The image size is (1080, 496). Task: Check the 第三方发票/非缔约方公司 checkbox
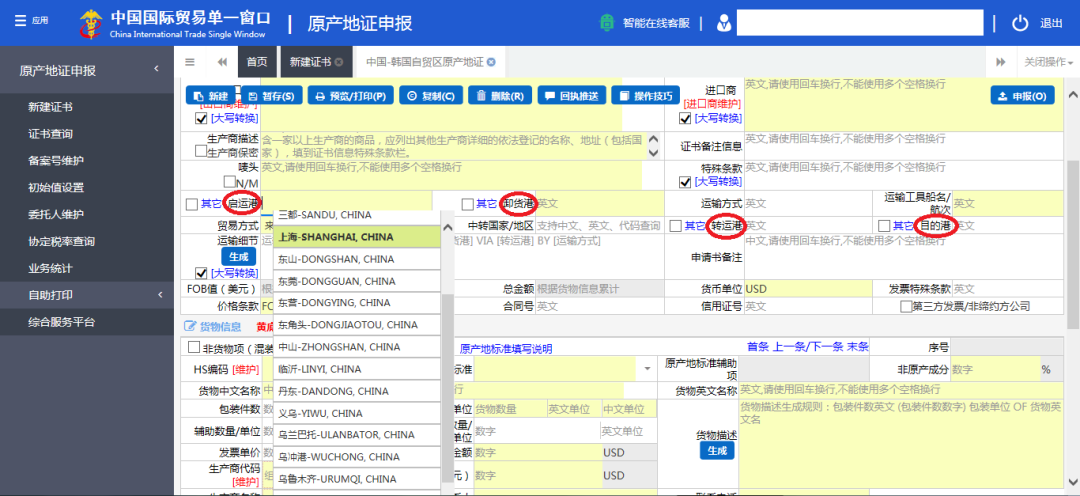point(906,307)
